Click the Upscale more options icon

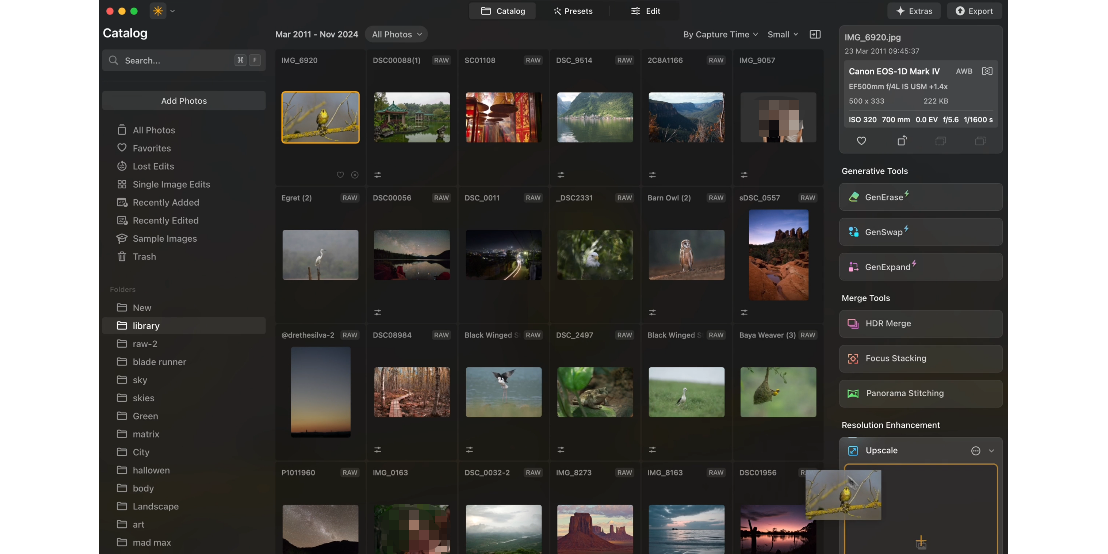[x=975, y=451]
